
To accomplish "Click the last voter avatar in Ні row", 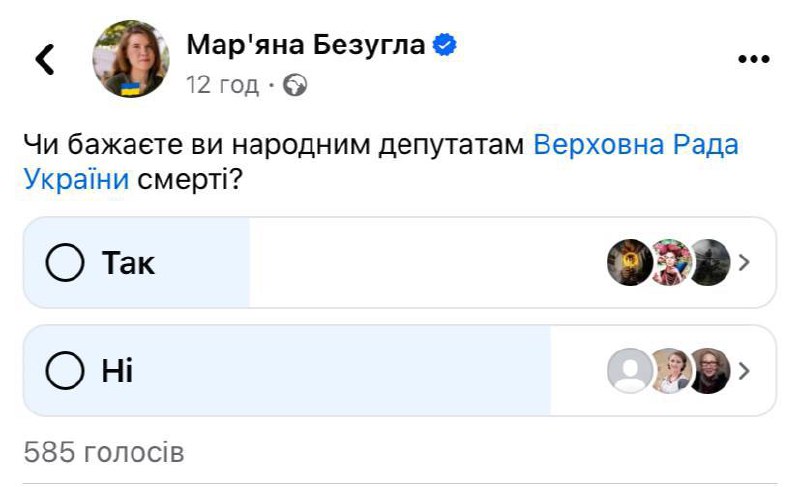I will click(x=708, y=371).
